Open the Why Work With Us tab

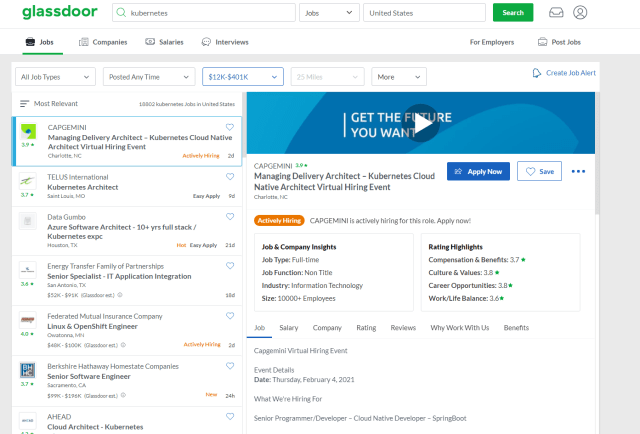point(460,327)
